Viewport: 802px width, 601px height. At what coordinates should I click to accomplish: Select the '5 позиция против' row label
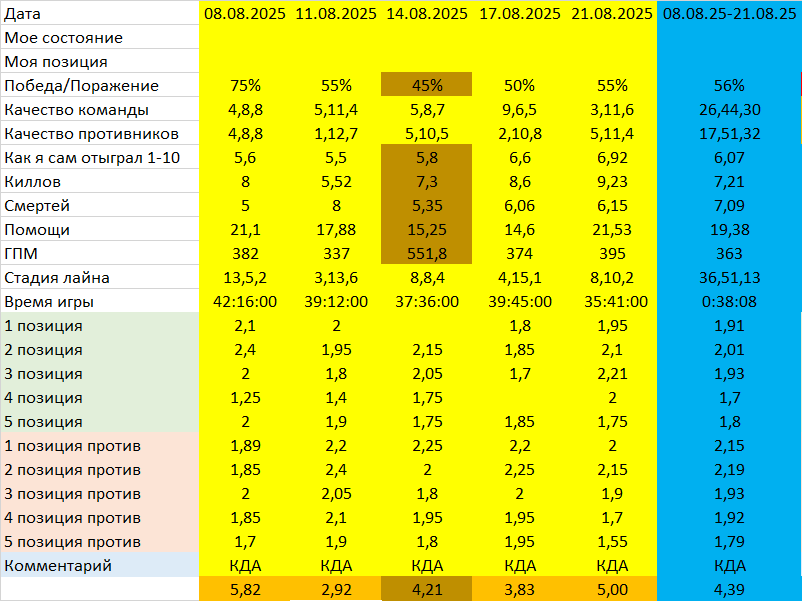tap(99, 542)
